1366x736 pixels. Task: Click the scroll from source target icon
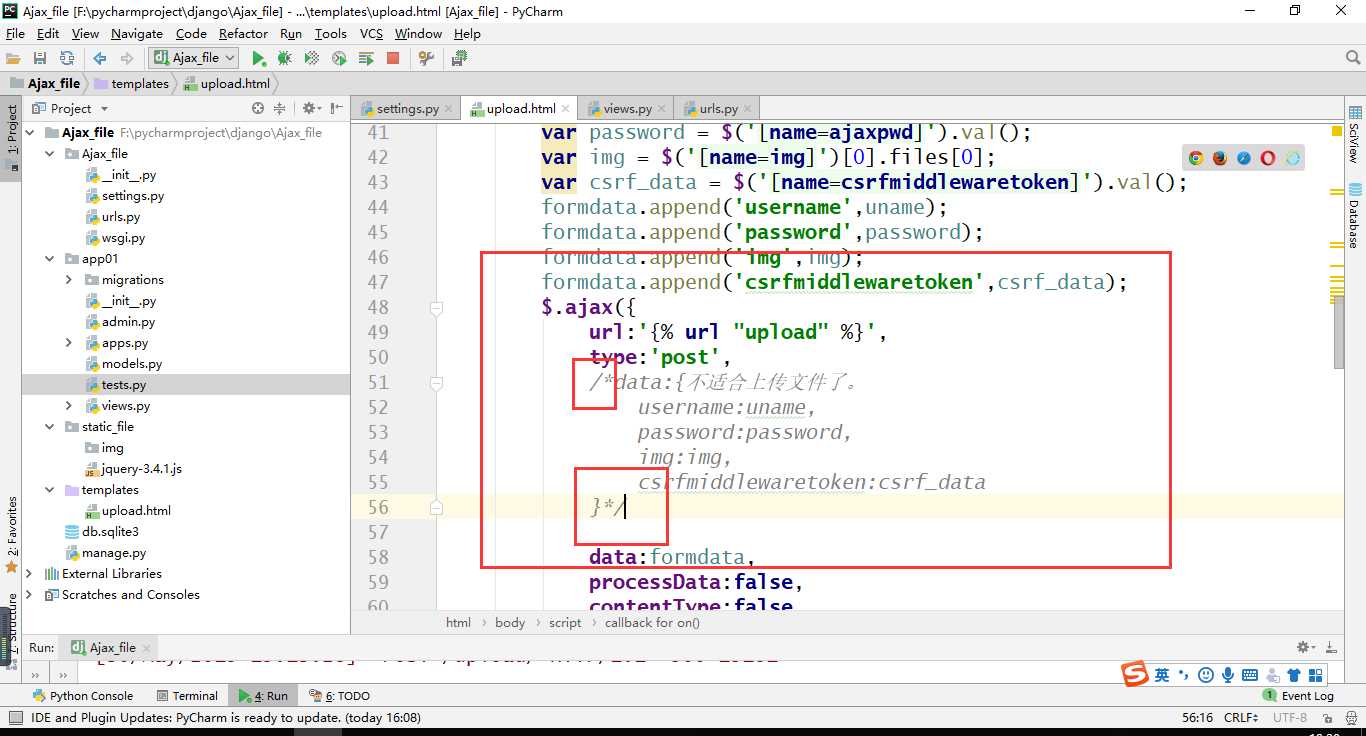pos(258,108)
